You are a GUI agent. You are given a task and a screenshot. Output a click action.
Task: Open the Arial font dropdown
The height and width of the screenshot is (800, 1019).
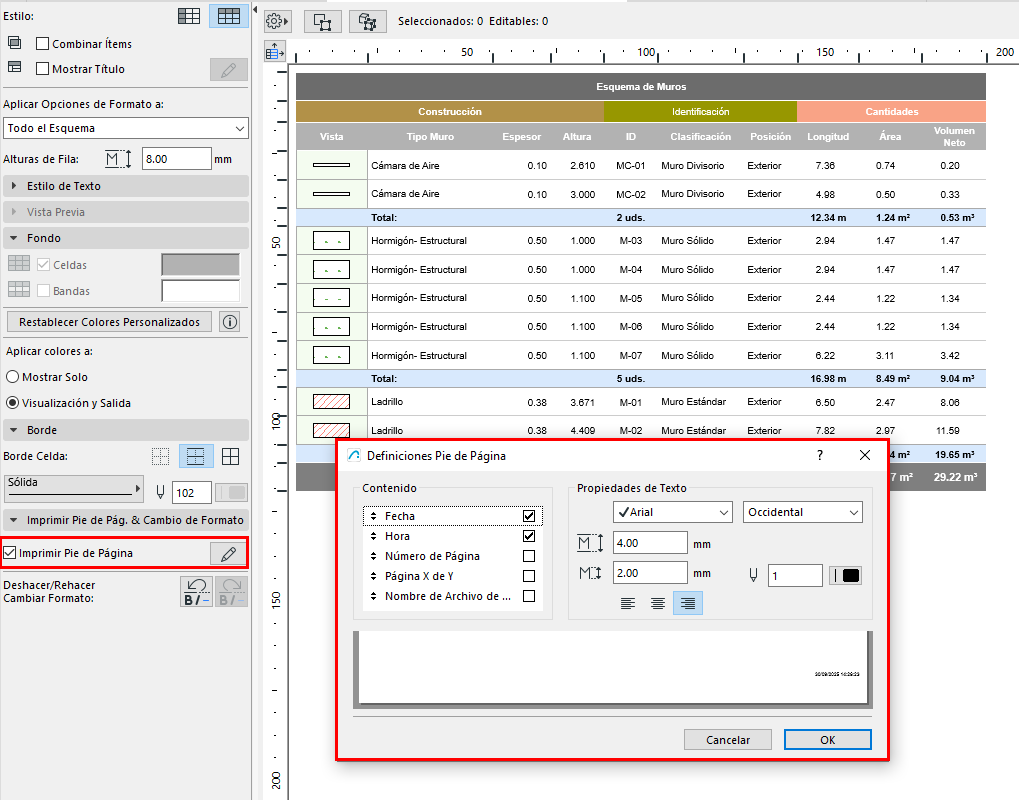click(x=672, y=512)
